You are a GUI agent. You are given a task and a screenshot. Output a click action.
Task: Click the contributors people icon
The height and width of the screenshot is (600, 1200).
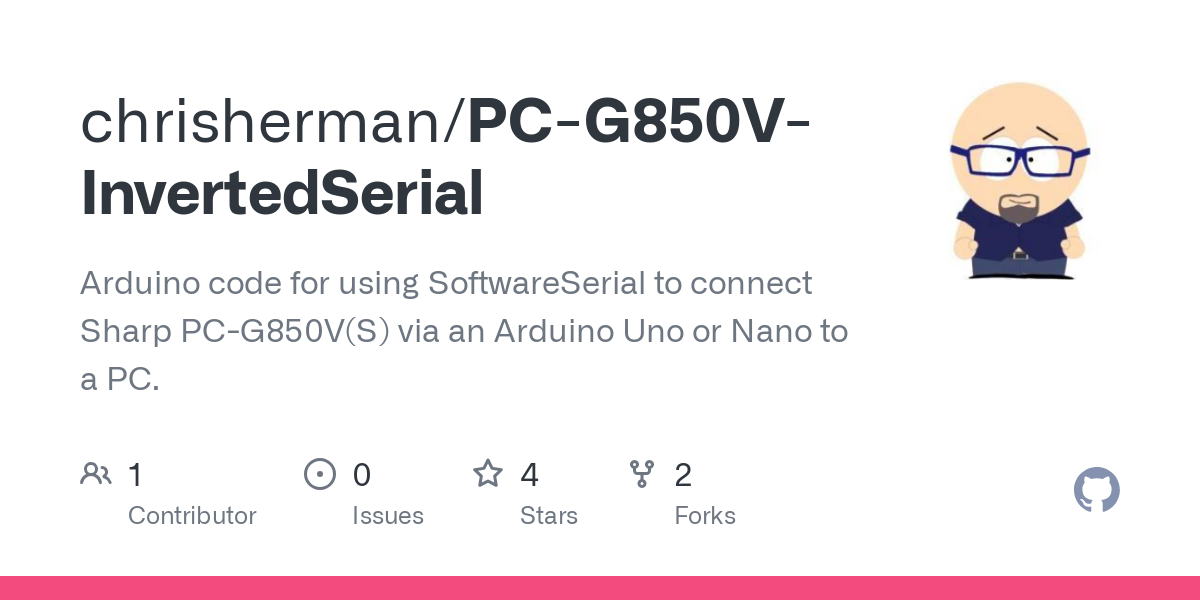[96, 473]
